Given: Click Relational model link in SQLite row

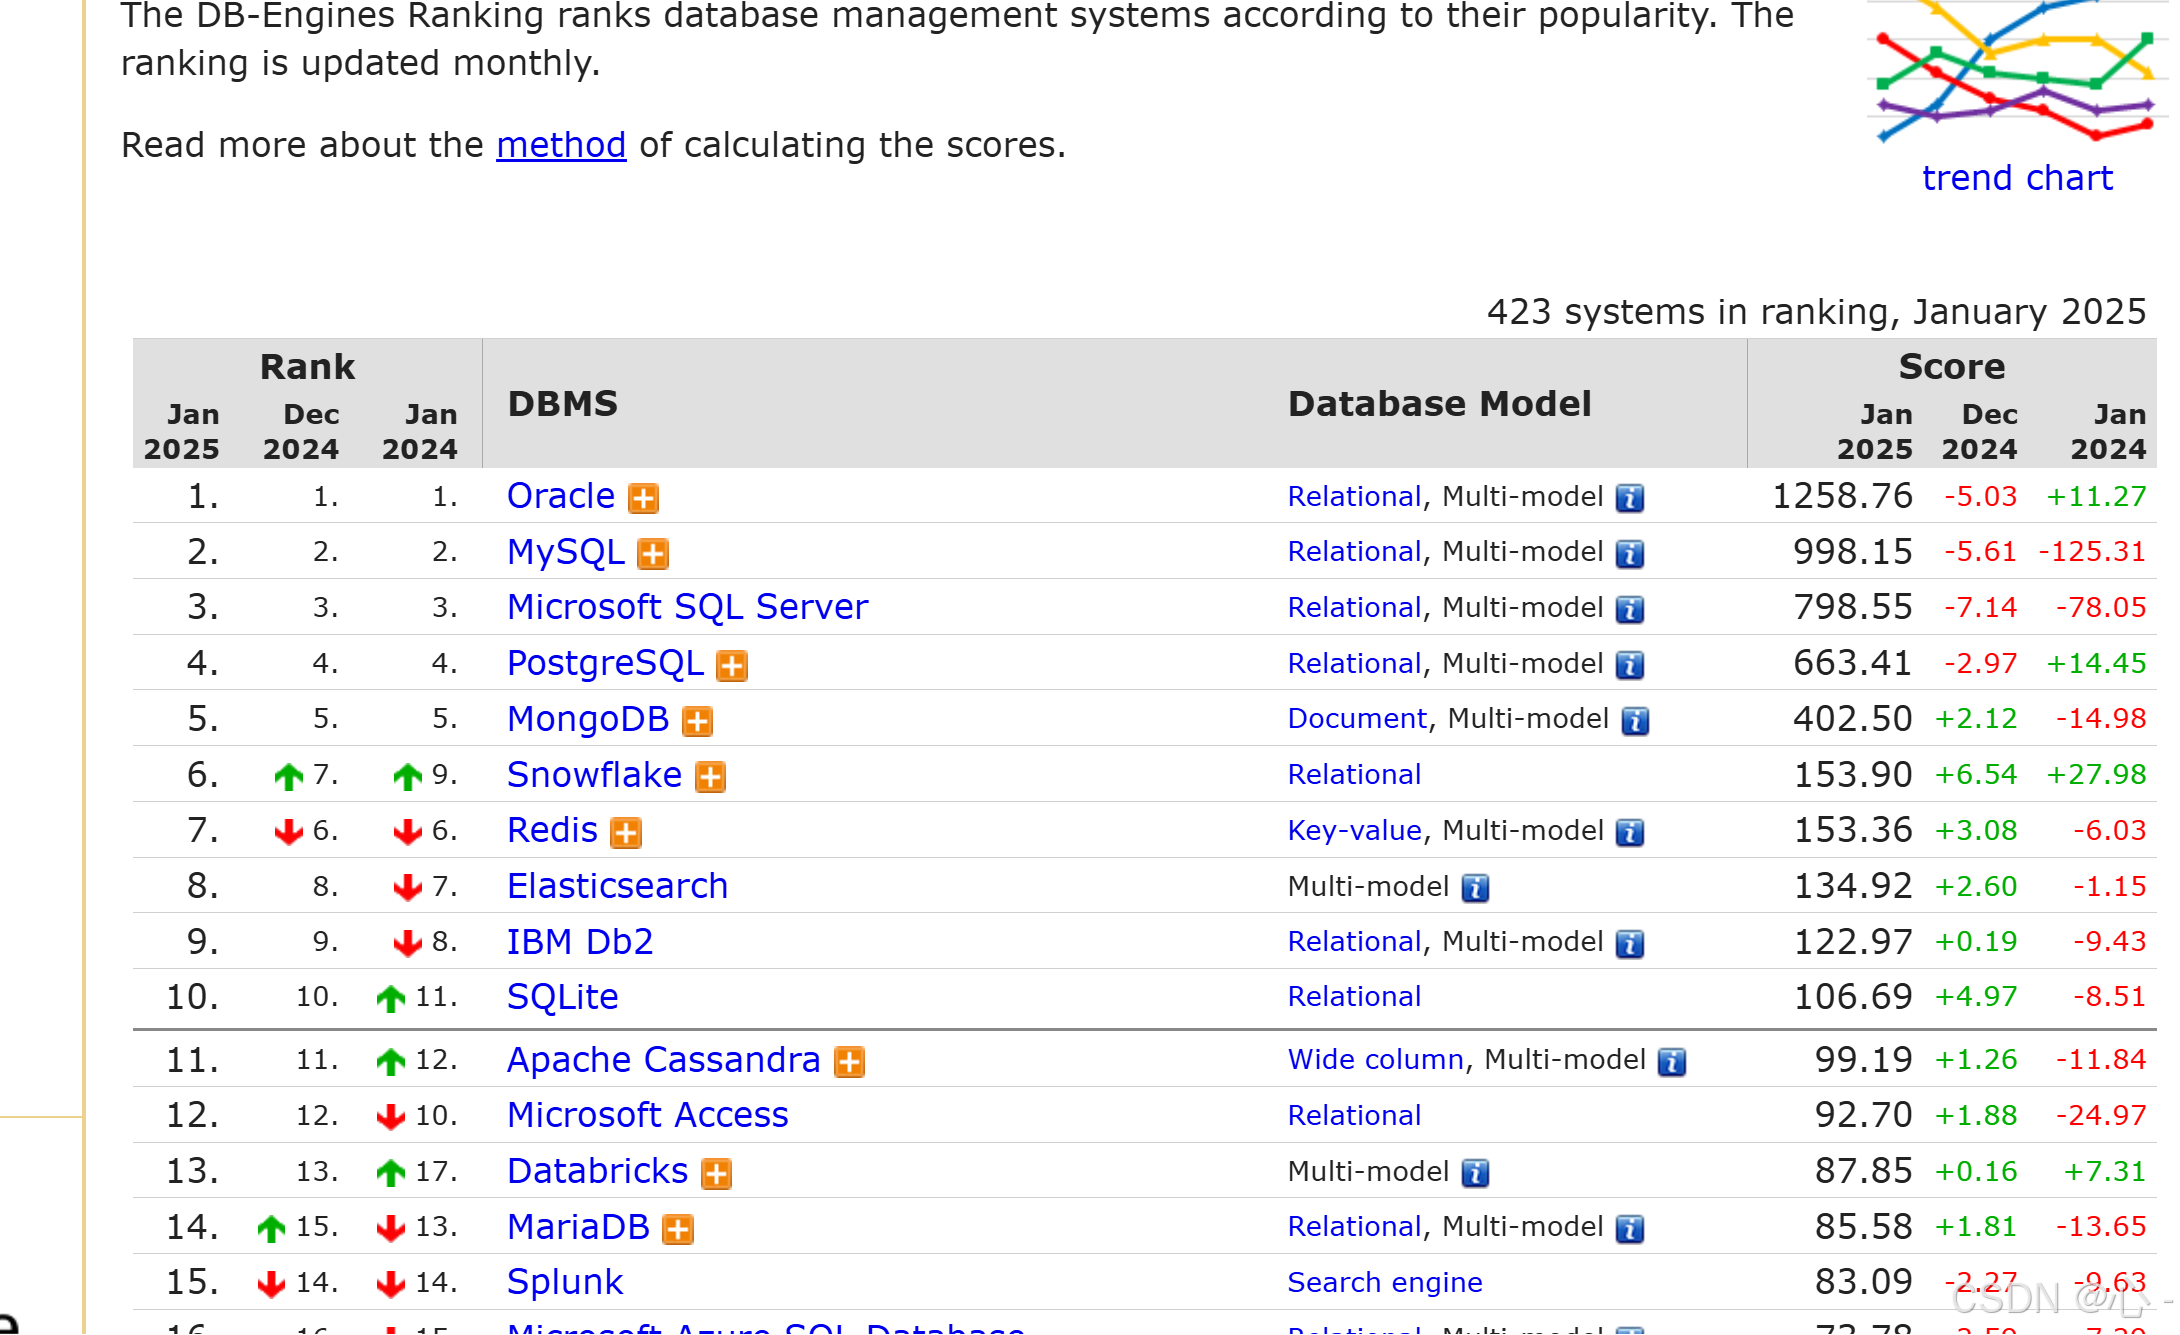Looking at the screenshot, I should click(x=1354, y=997).
